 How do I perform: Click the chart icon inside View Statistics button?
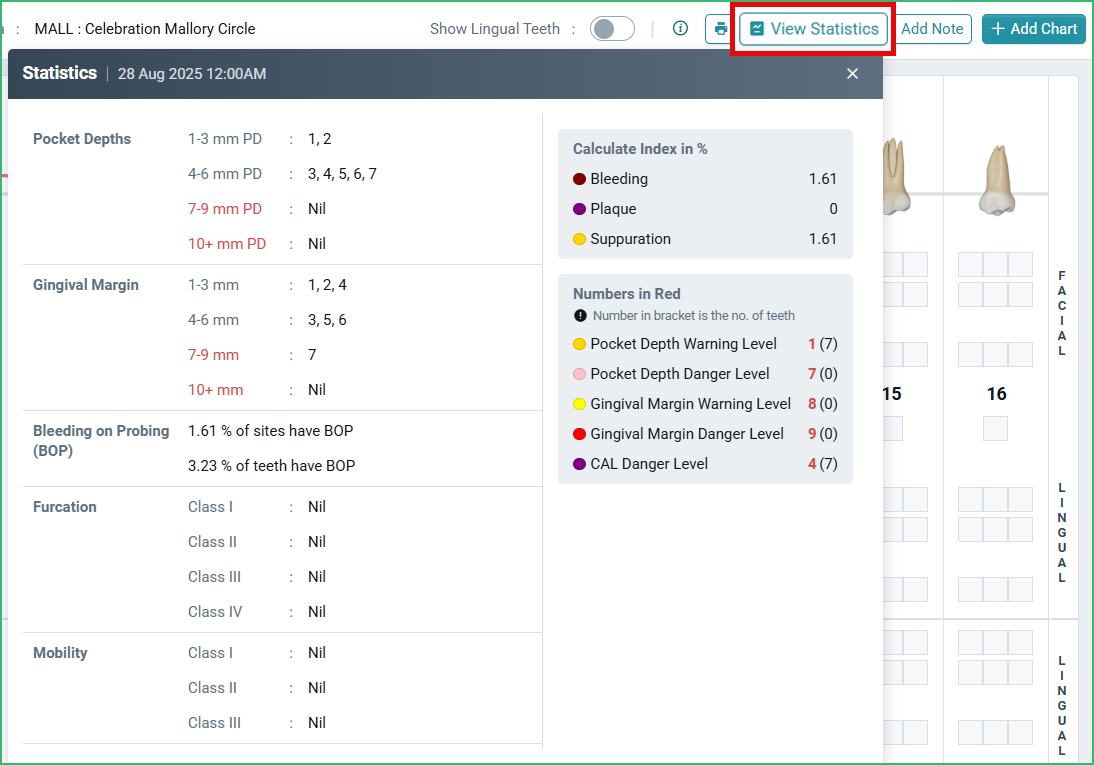[x=756, y=29]
